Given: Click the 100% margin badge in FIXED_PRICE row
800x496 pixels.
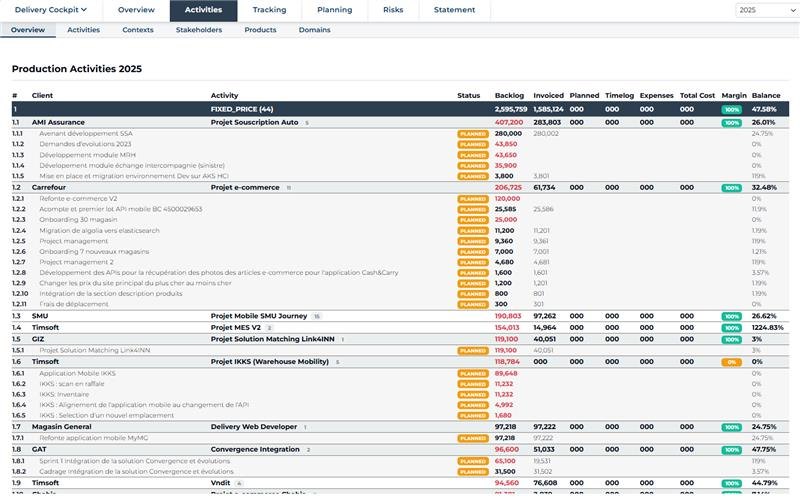Looking at the screenshot, I should tap(731, 110).
